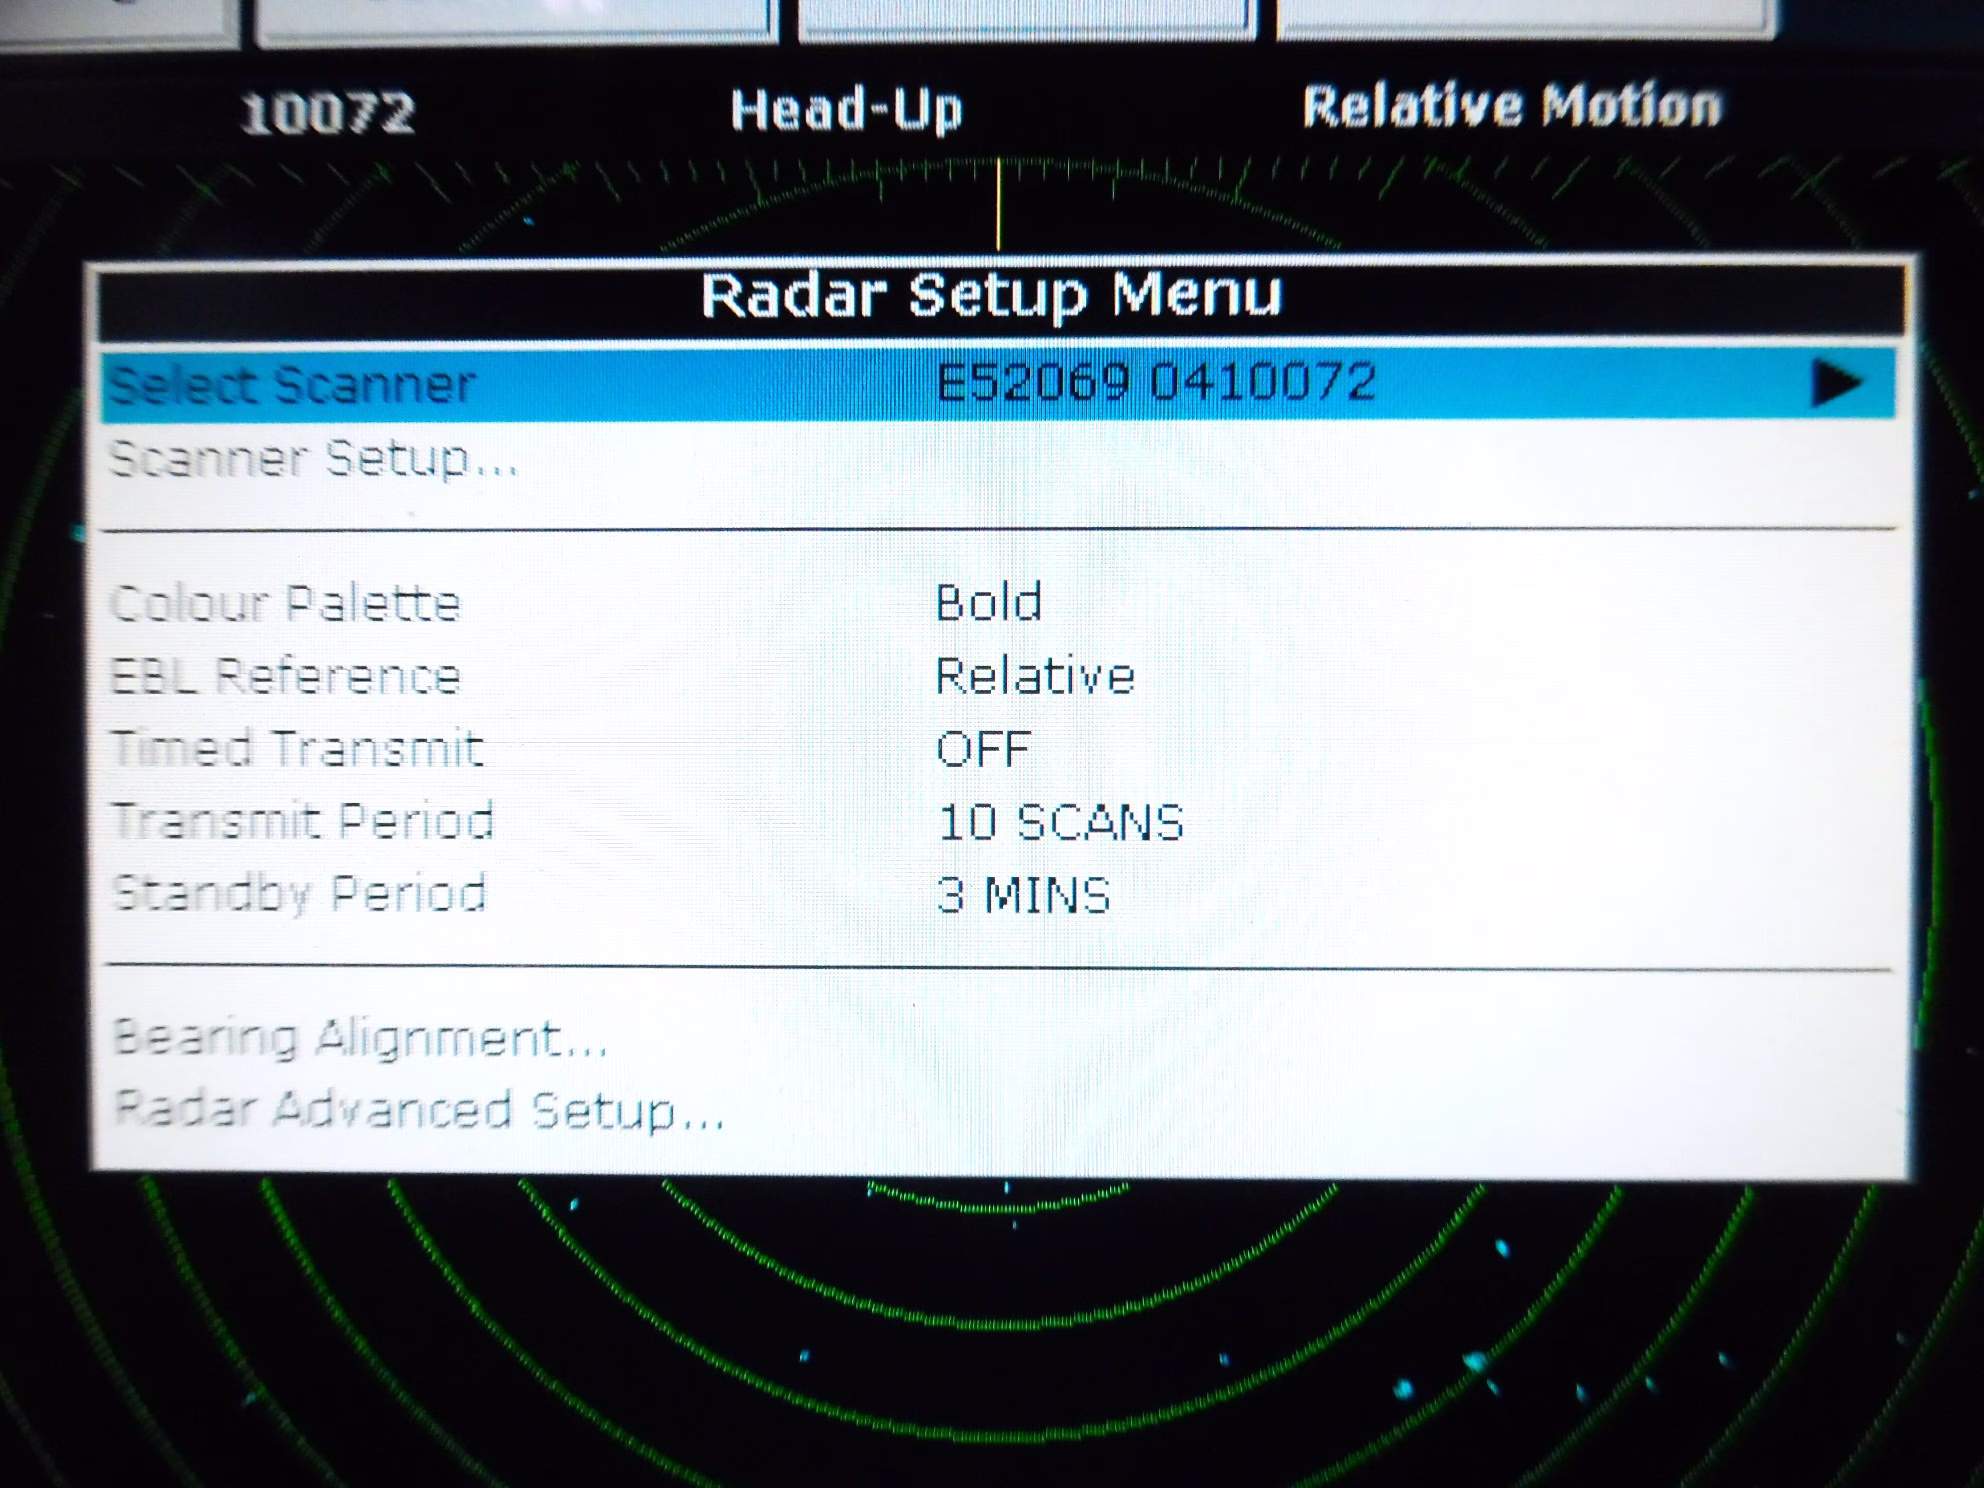Select the Colour Palette option label
The width and height of the screenshot is (1984, 1488).
click(286, 604)
